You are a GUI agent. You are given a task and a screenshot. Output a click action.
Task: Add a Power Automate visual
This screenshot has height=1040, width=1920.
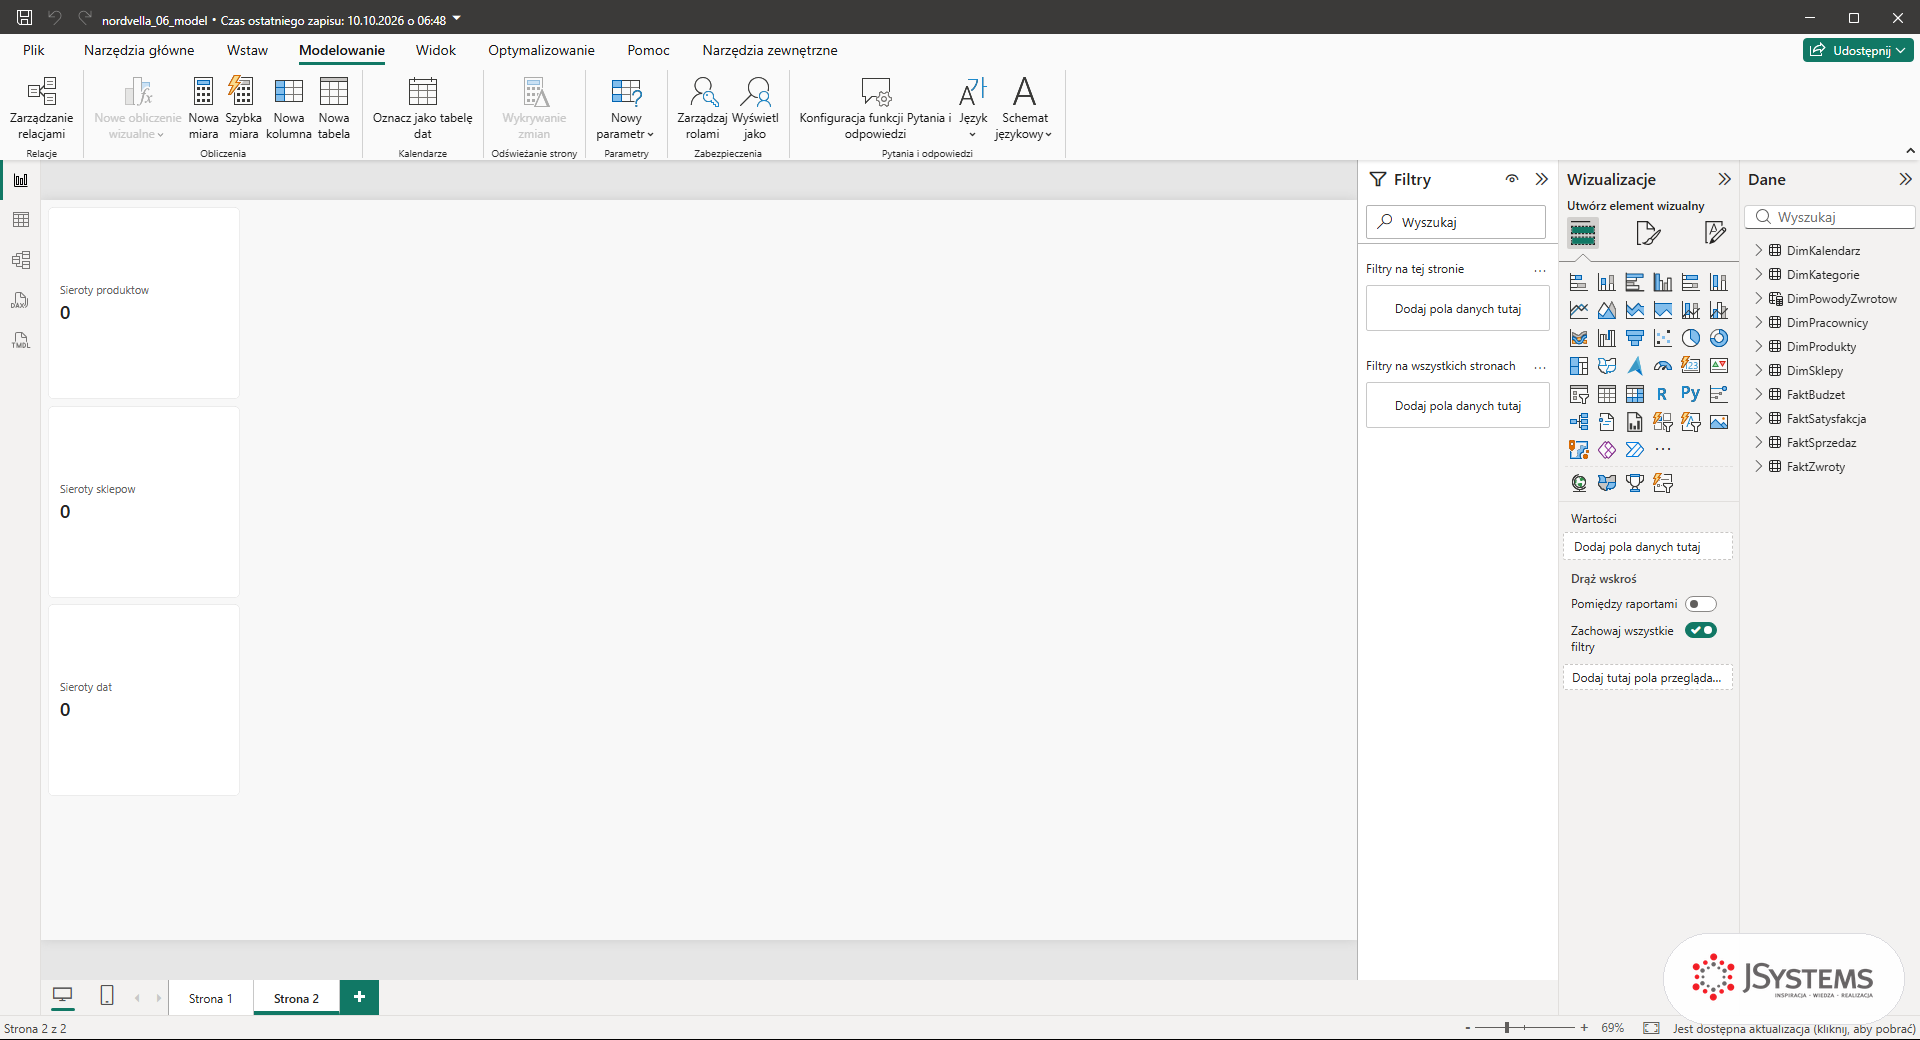coord(1634,450)
